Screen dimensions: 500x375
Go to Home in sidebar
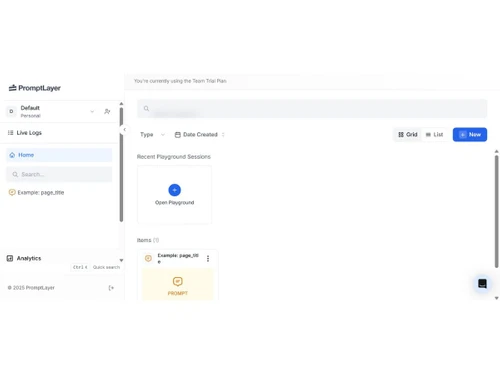pos(59,155)
